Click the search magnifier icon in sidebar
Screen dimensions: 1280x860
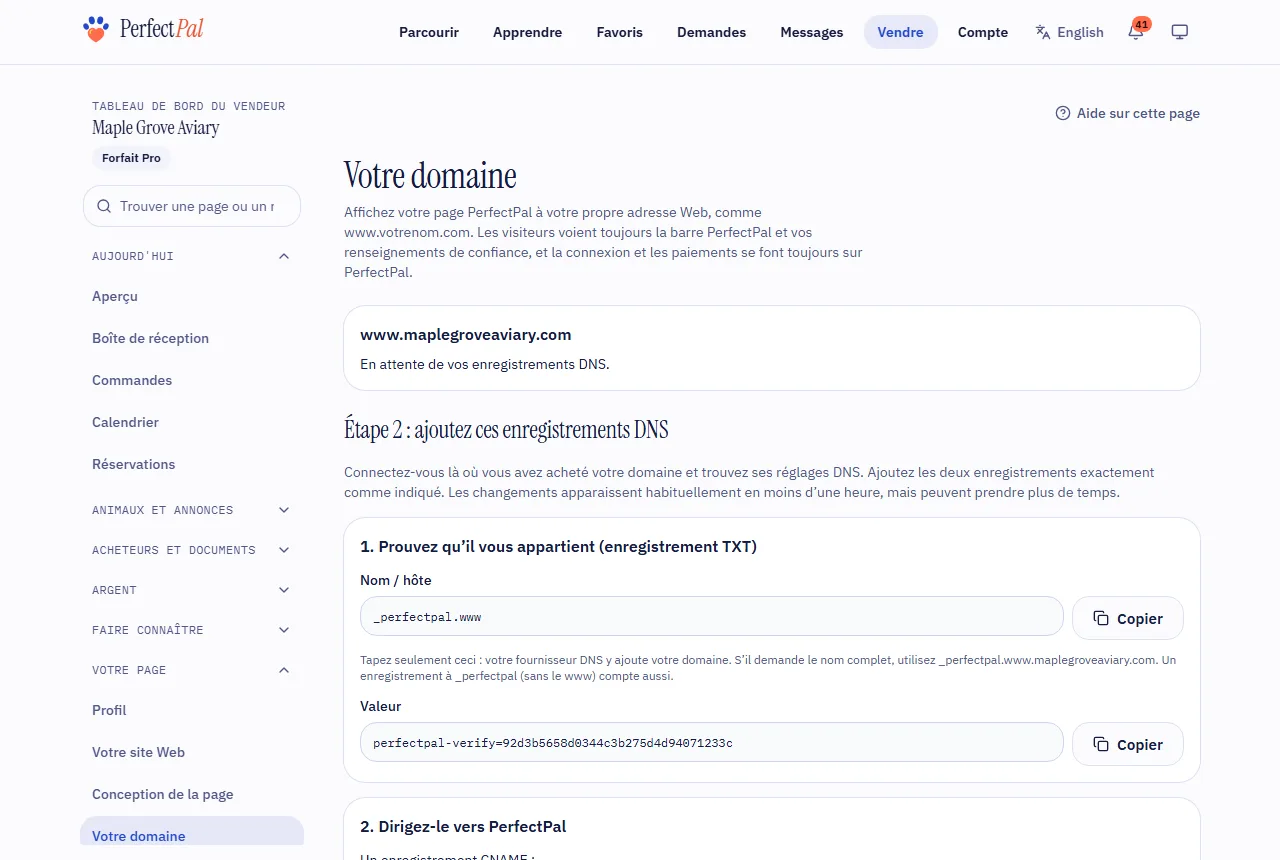(x=104, y=206)
